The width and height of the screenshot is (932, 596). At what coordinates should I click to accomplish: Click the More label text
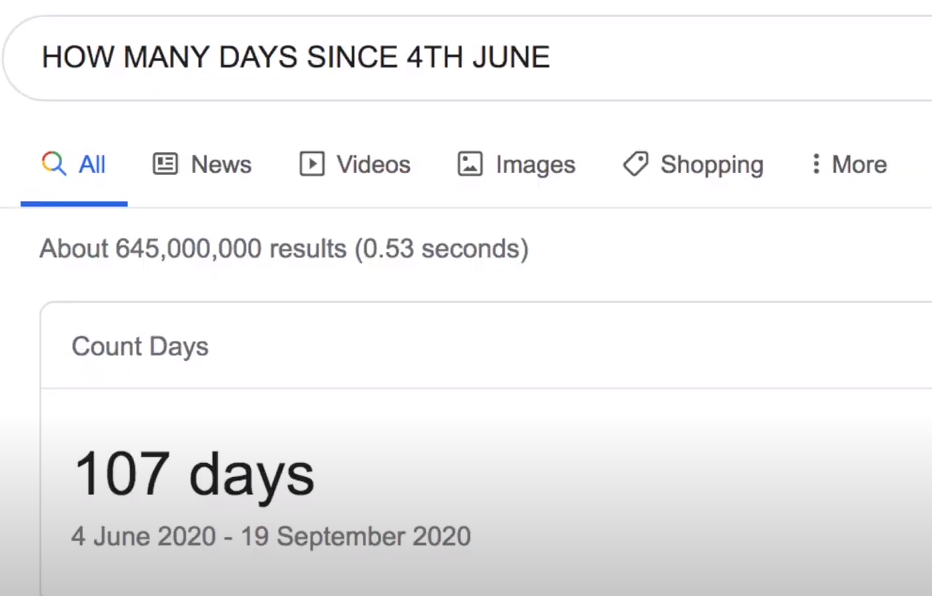coord(859,164)
